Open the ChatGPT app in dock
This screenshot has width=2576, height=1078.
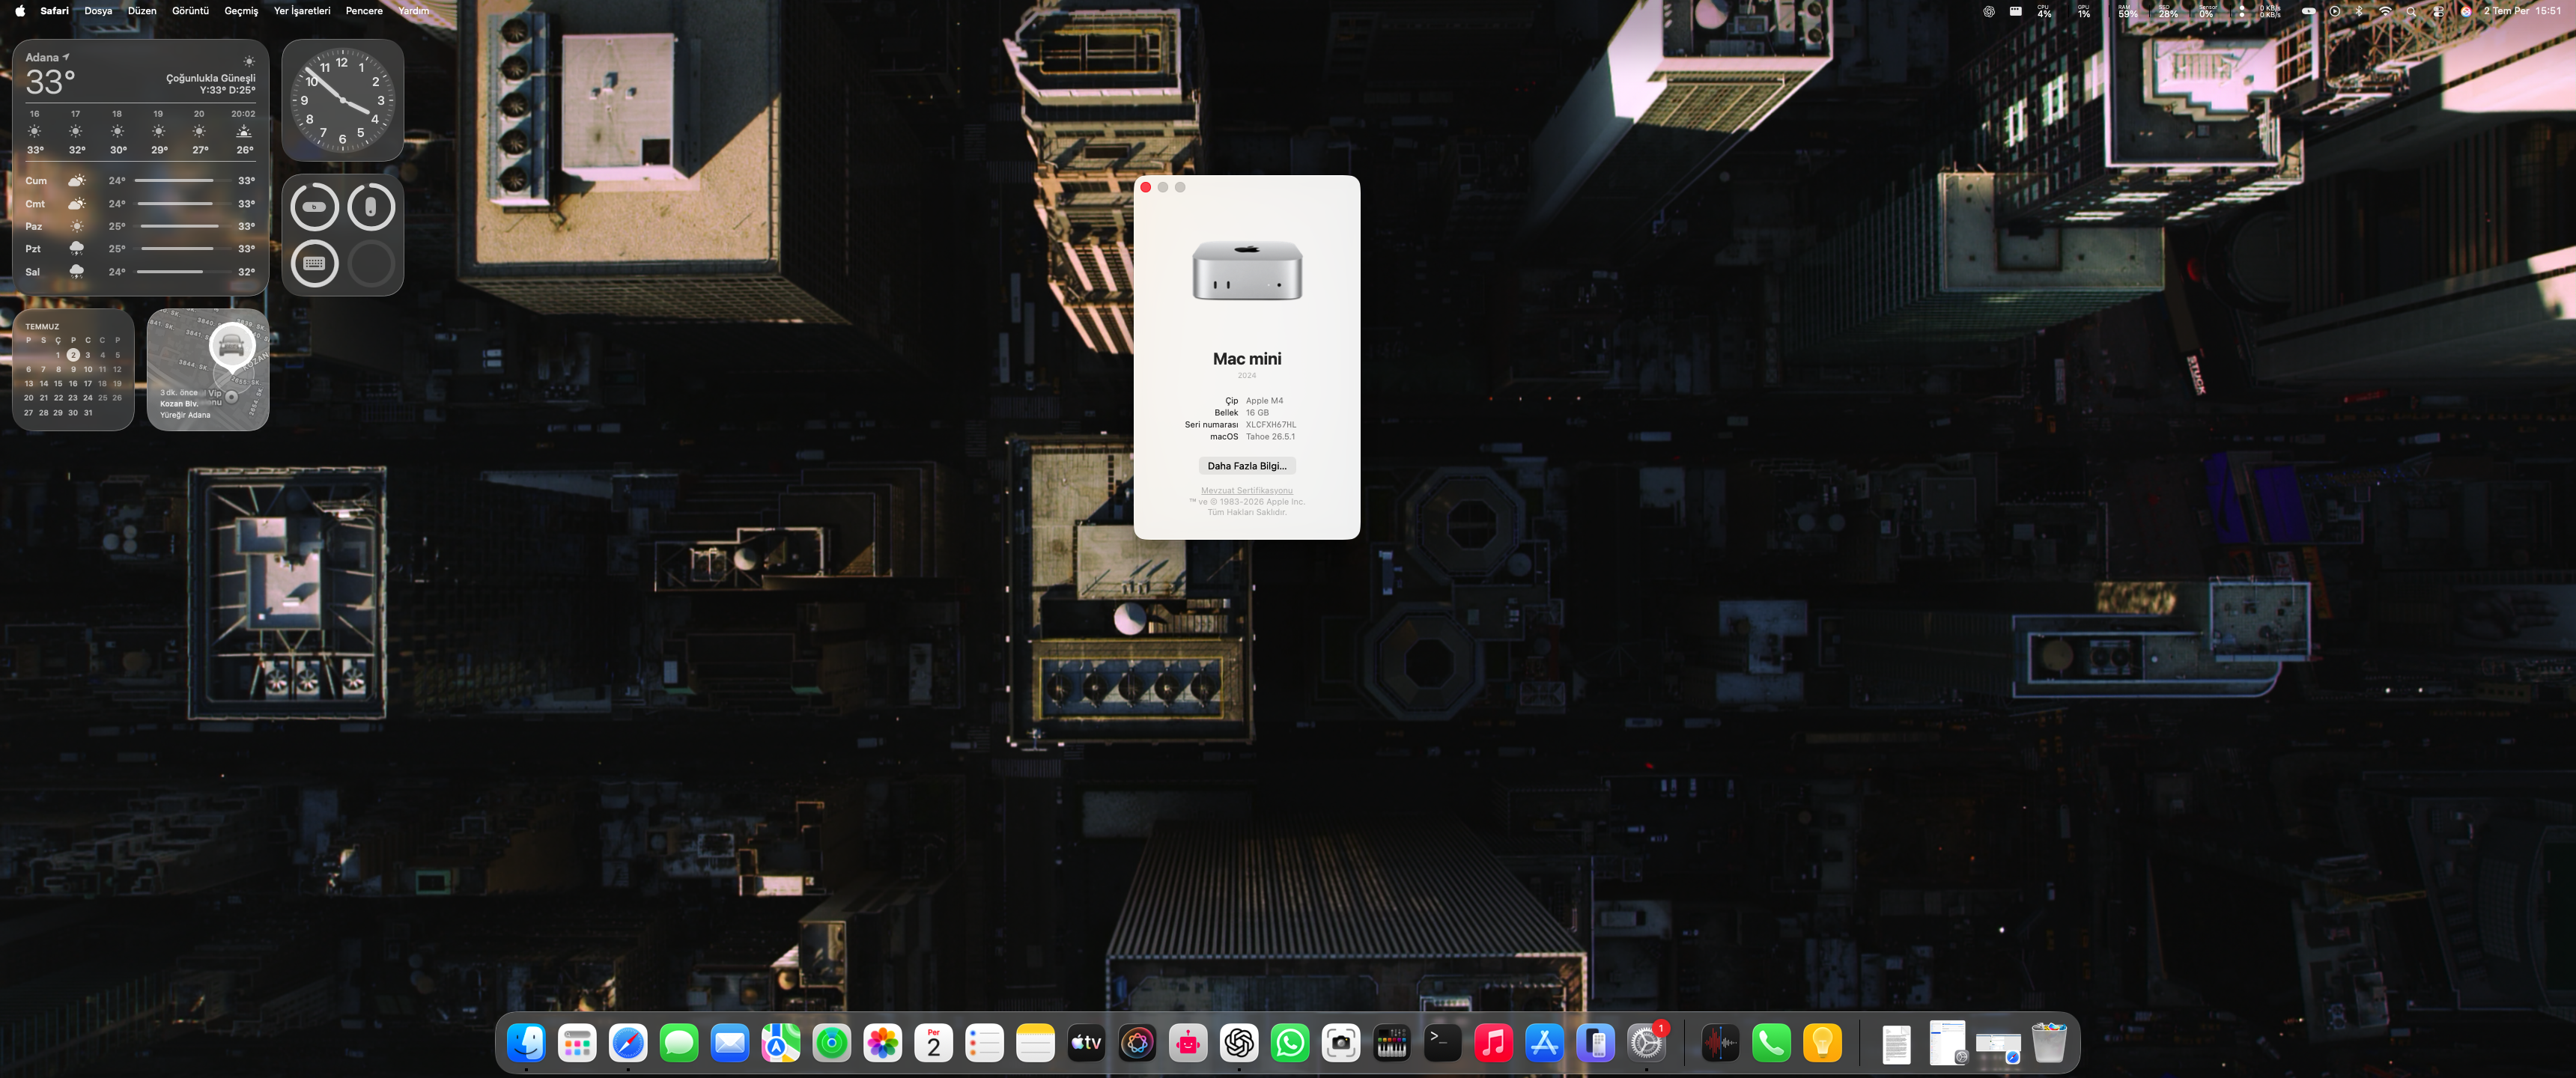coord(1238,1043)
